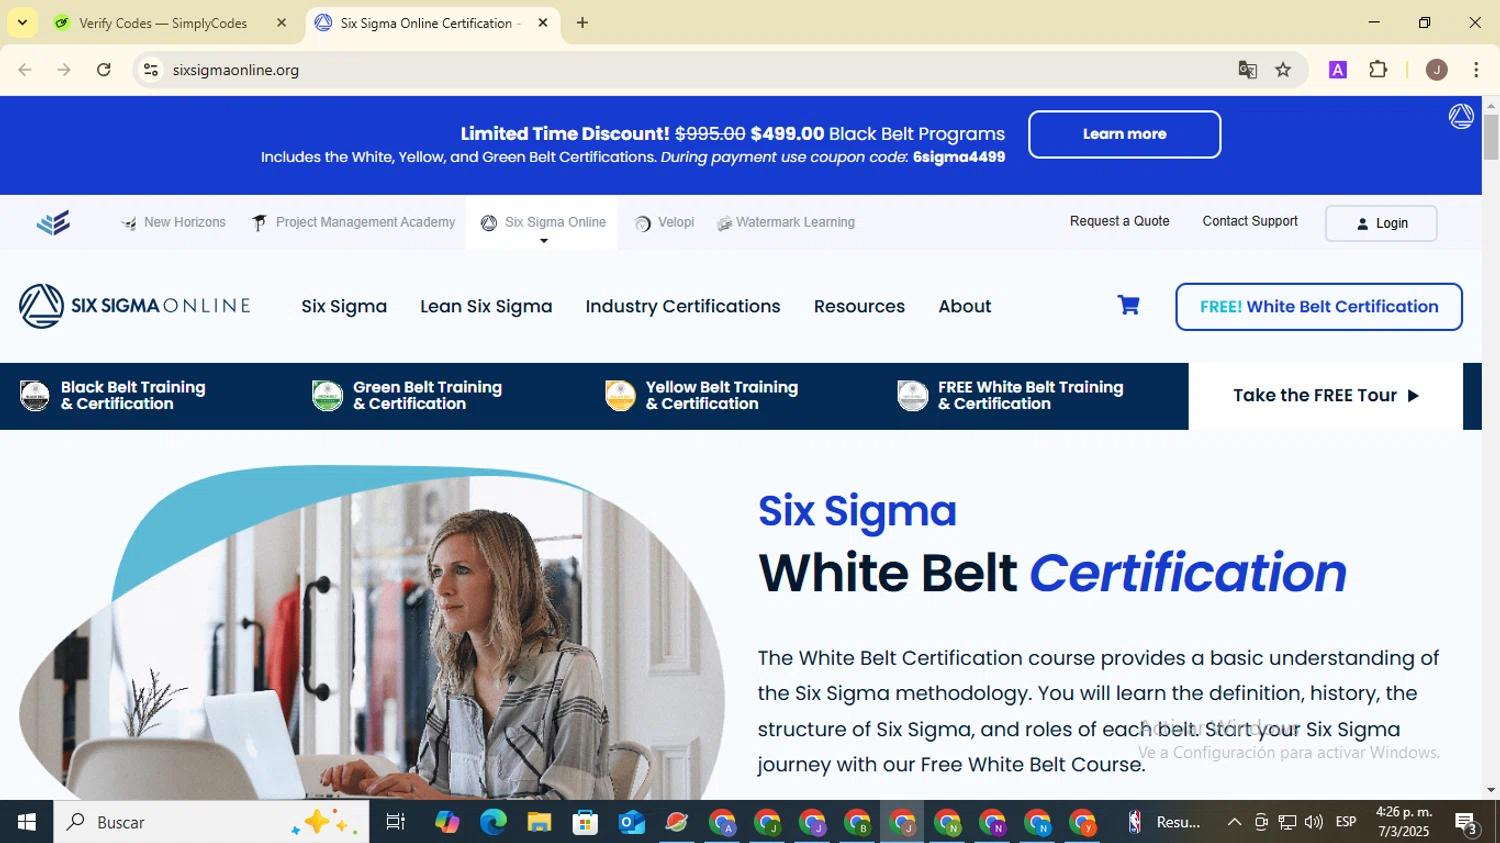The image size is (1500, 843).
Task: Open Chrome's three-dot menu
Action: [x=1476, y=70]
